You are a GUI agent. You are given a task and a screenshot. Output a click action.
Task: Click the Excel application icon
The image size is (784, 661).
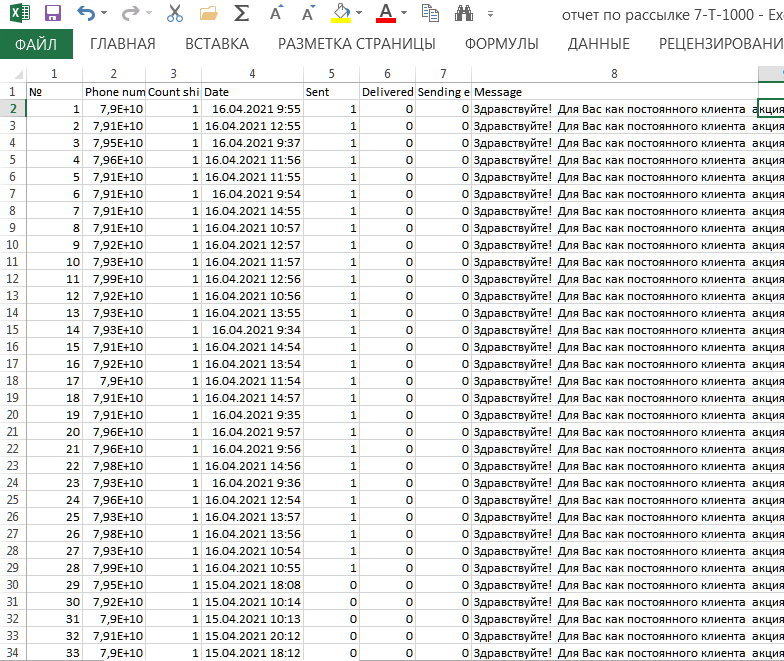(20, 12)
